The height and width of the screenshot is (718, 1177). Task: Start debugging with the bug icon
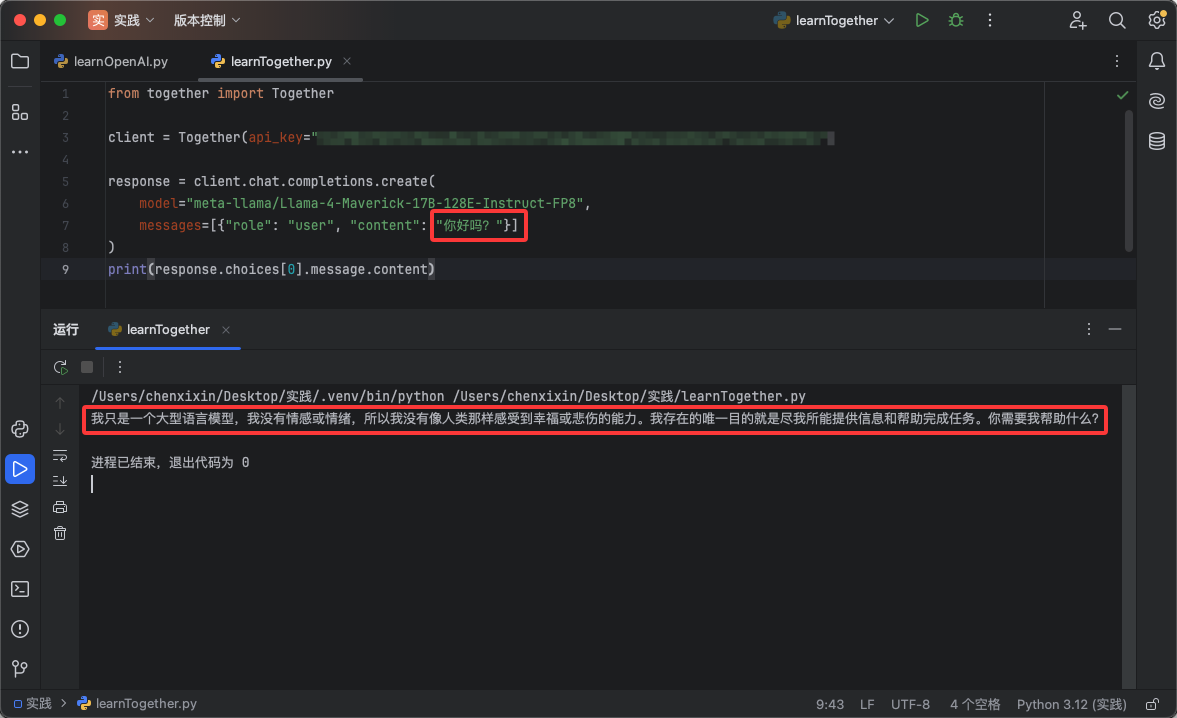coord(956,20)
